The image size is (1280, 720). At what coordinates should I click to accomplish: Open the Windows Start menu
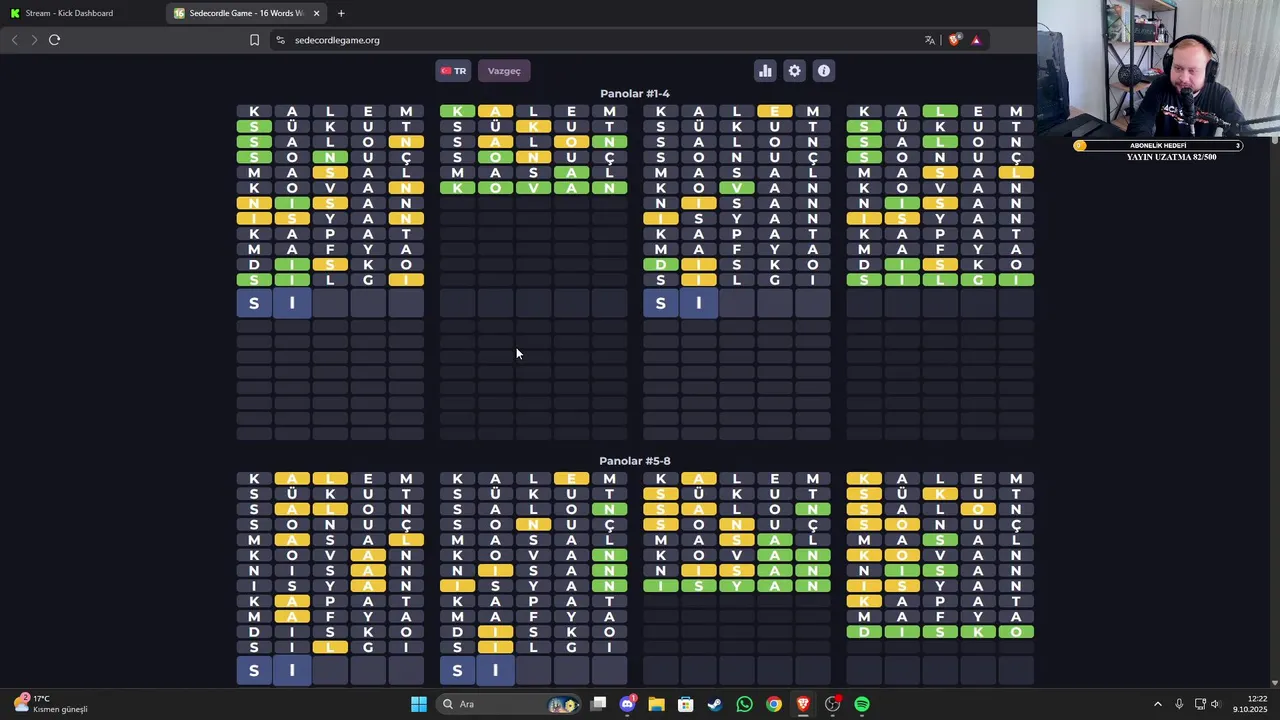(419, 704)
